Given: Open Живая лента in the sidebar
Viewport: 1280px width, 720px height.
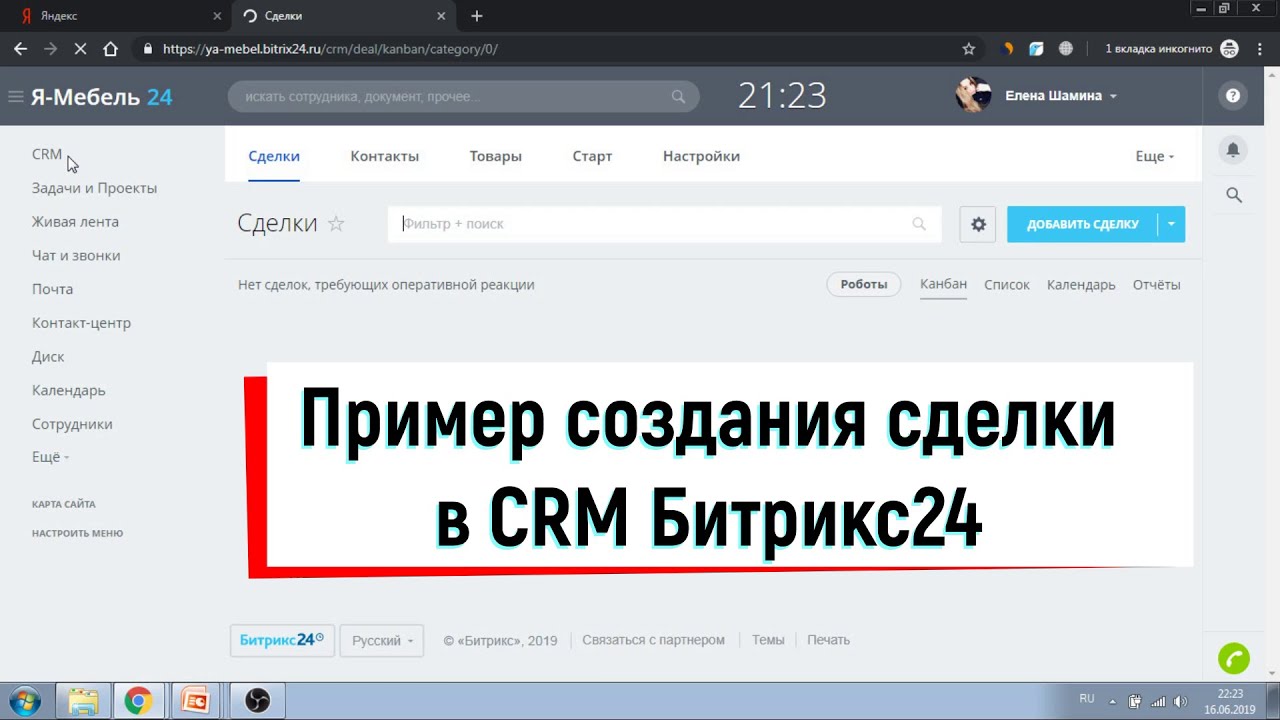Looking at the screenshot, I should 75,222.
